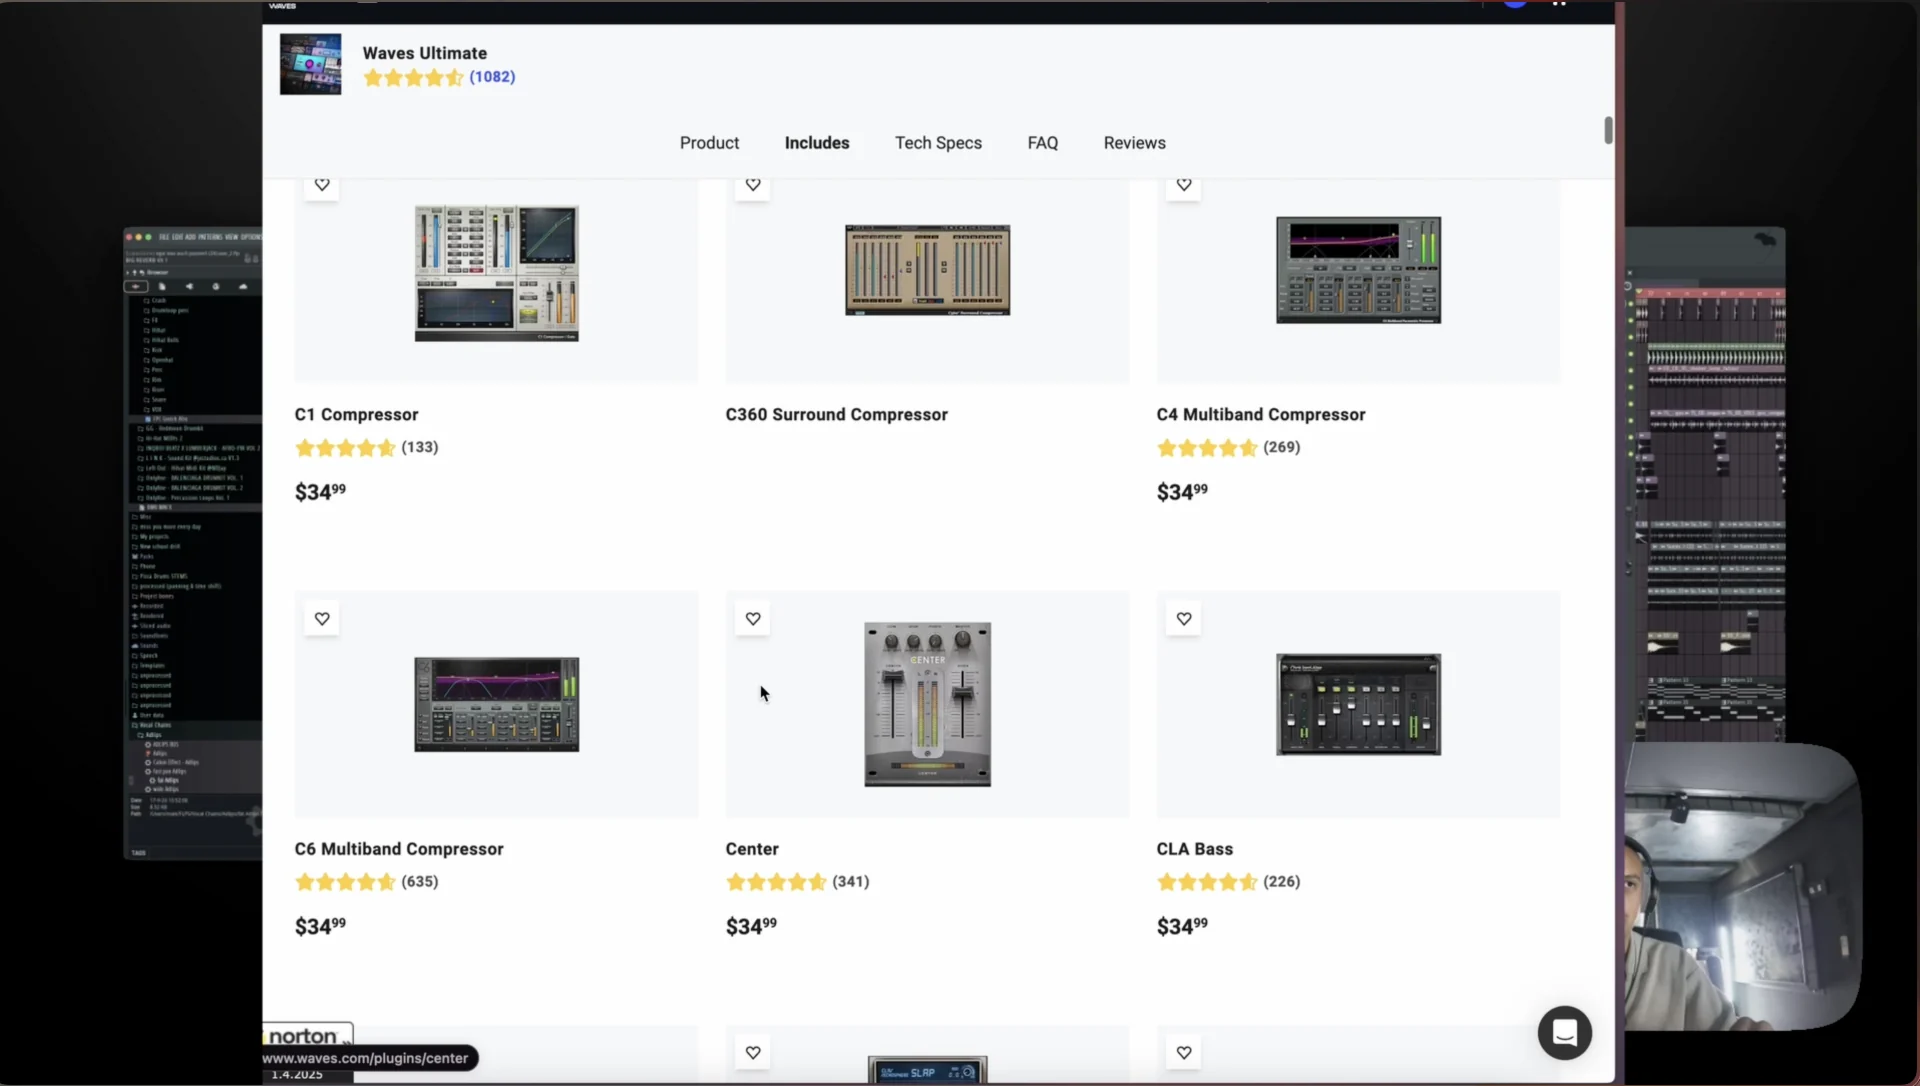
Task: Click the (269) rating count under C4 Multiband
Action: pyautogui.click(x=1282, y=447)
